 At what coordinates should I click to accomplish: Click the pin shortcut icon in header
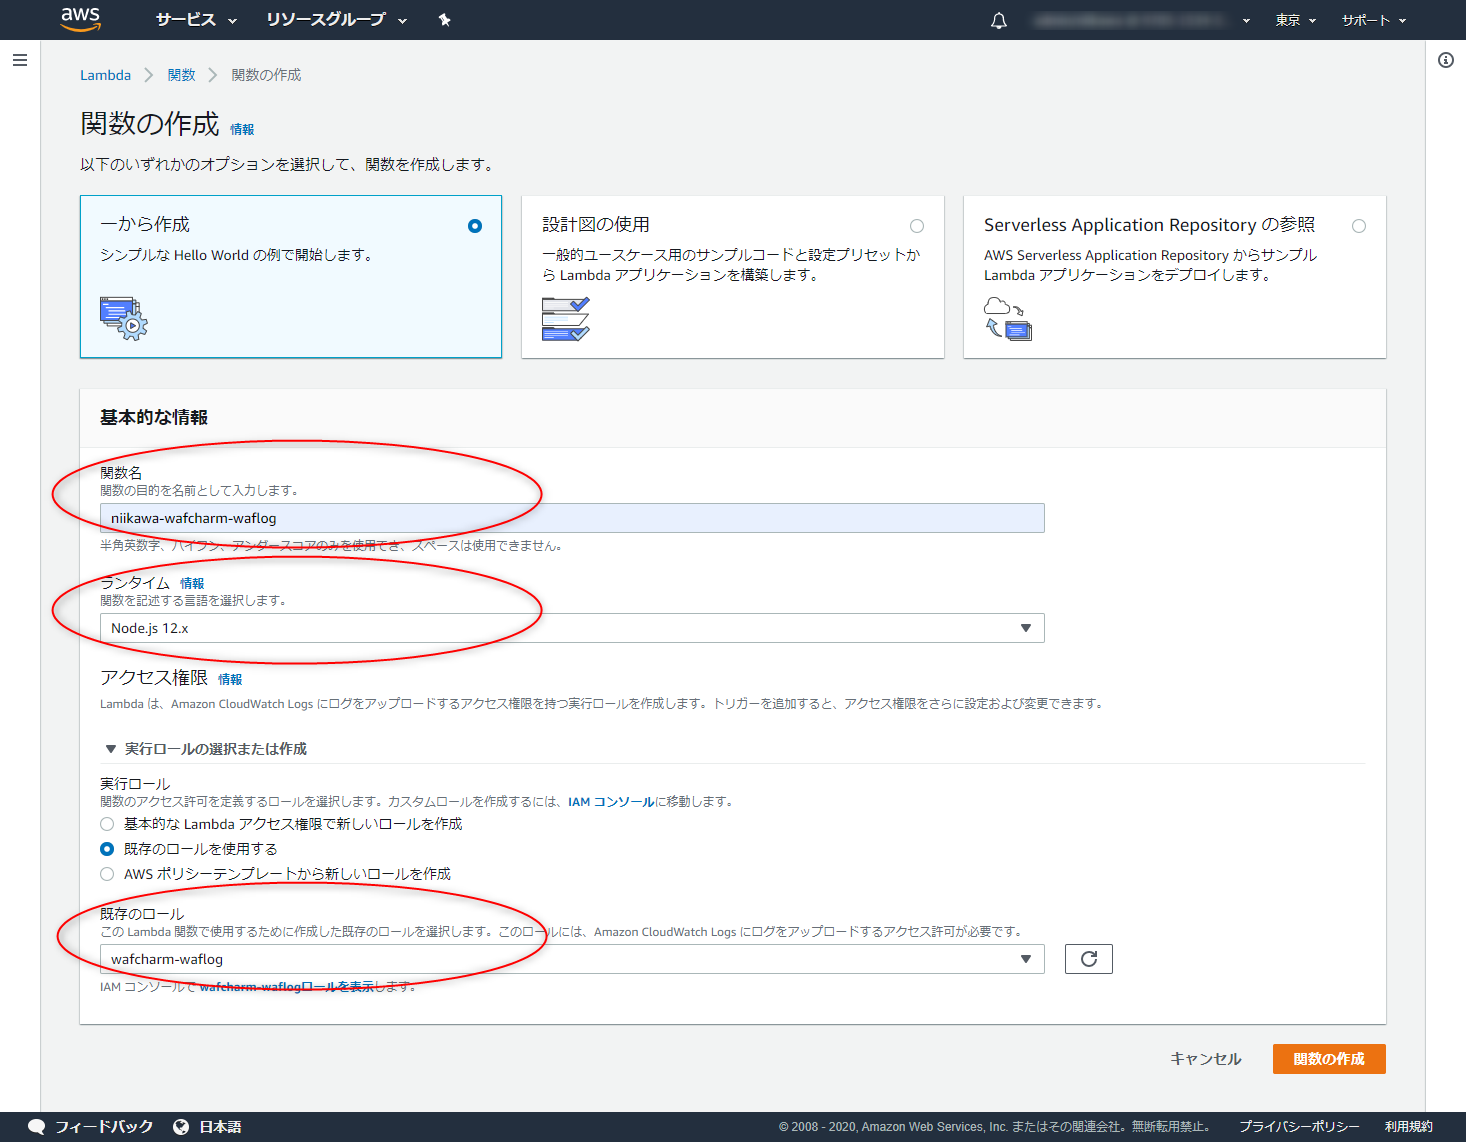[x=444, y=20]
